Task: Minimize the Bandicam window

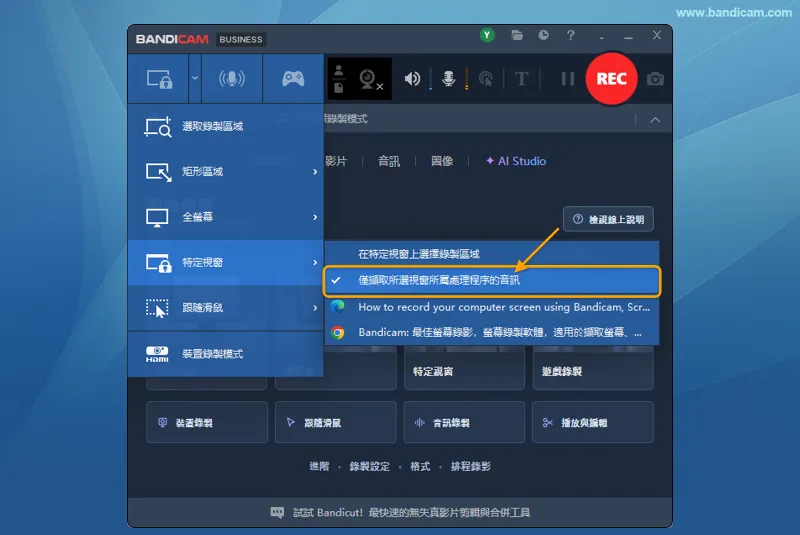Action: pyautogui.click(x=629, y=36)
